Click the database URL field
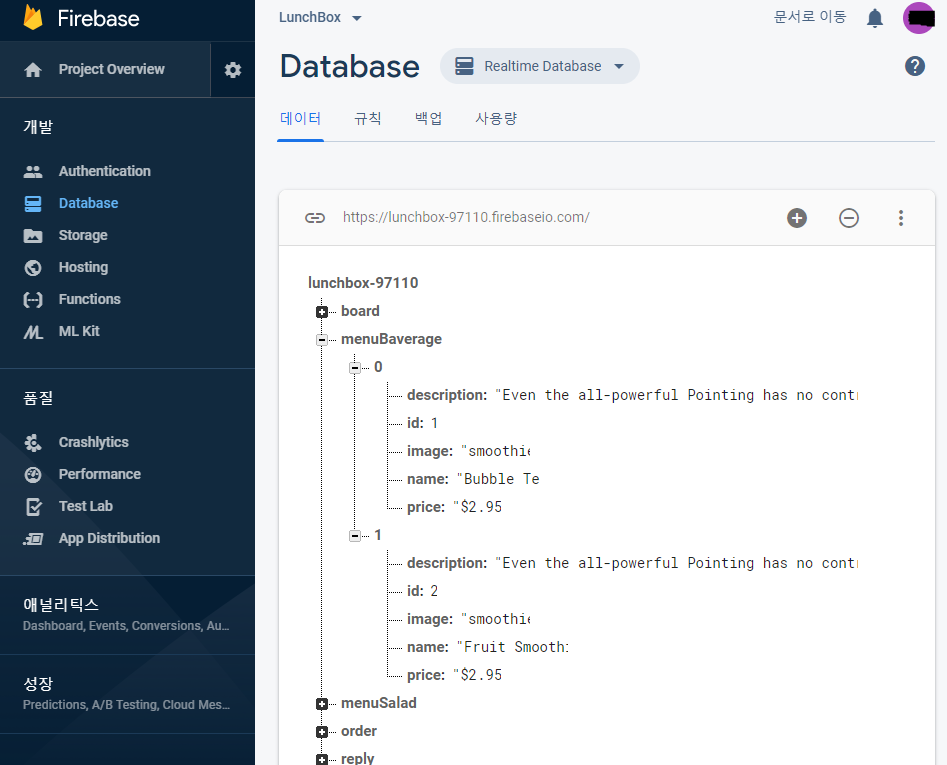 coord(466,217)
